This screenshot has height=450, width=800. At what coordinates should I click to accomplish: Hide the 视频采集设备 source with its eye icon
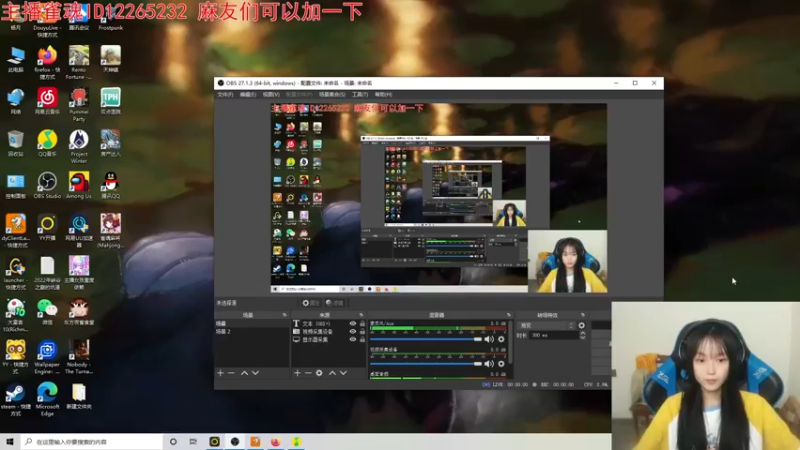click(x=353, y=331)
